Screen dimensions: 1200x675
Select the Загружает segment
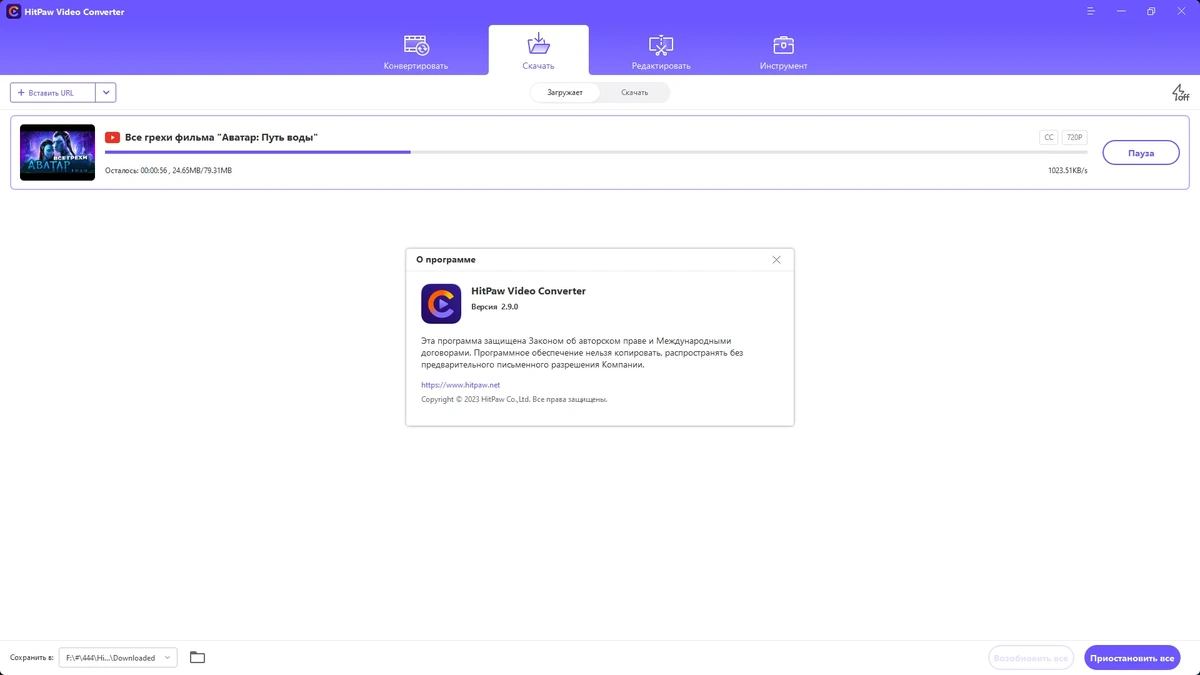[x=565, y=93]
